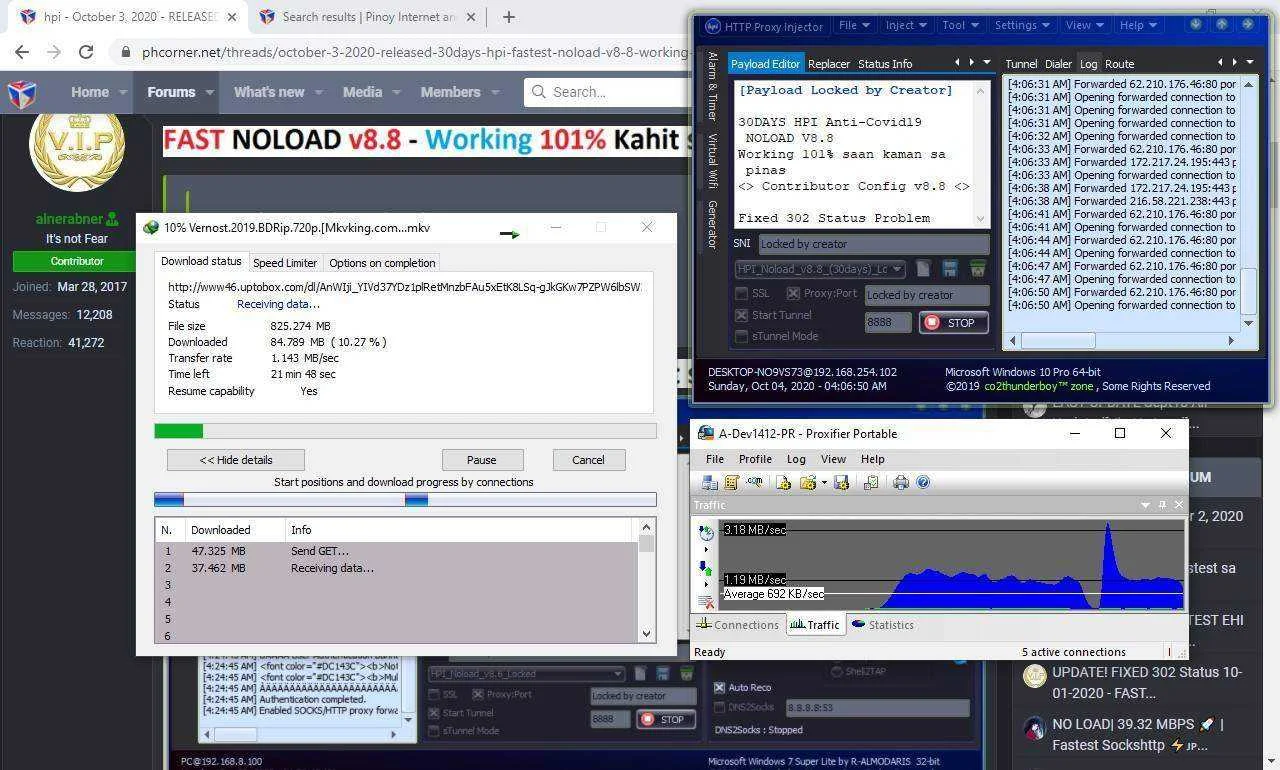Toggle Proxy:Port checkbox in top HPI window
The width and height of the screenshot is (1280, 770).
(793, 293)
